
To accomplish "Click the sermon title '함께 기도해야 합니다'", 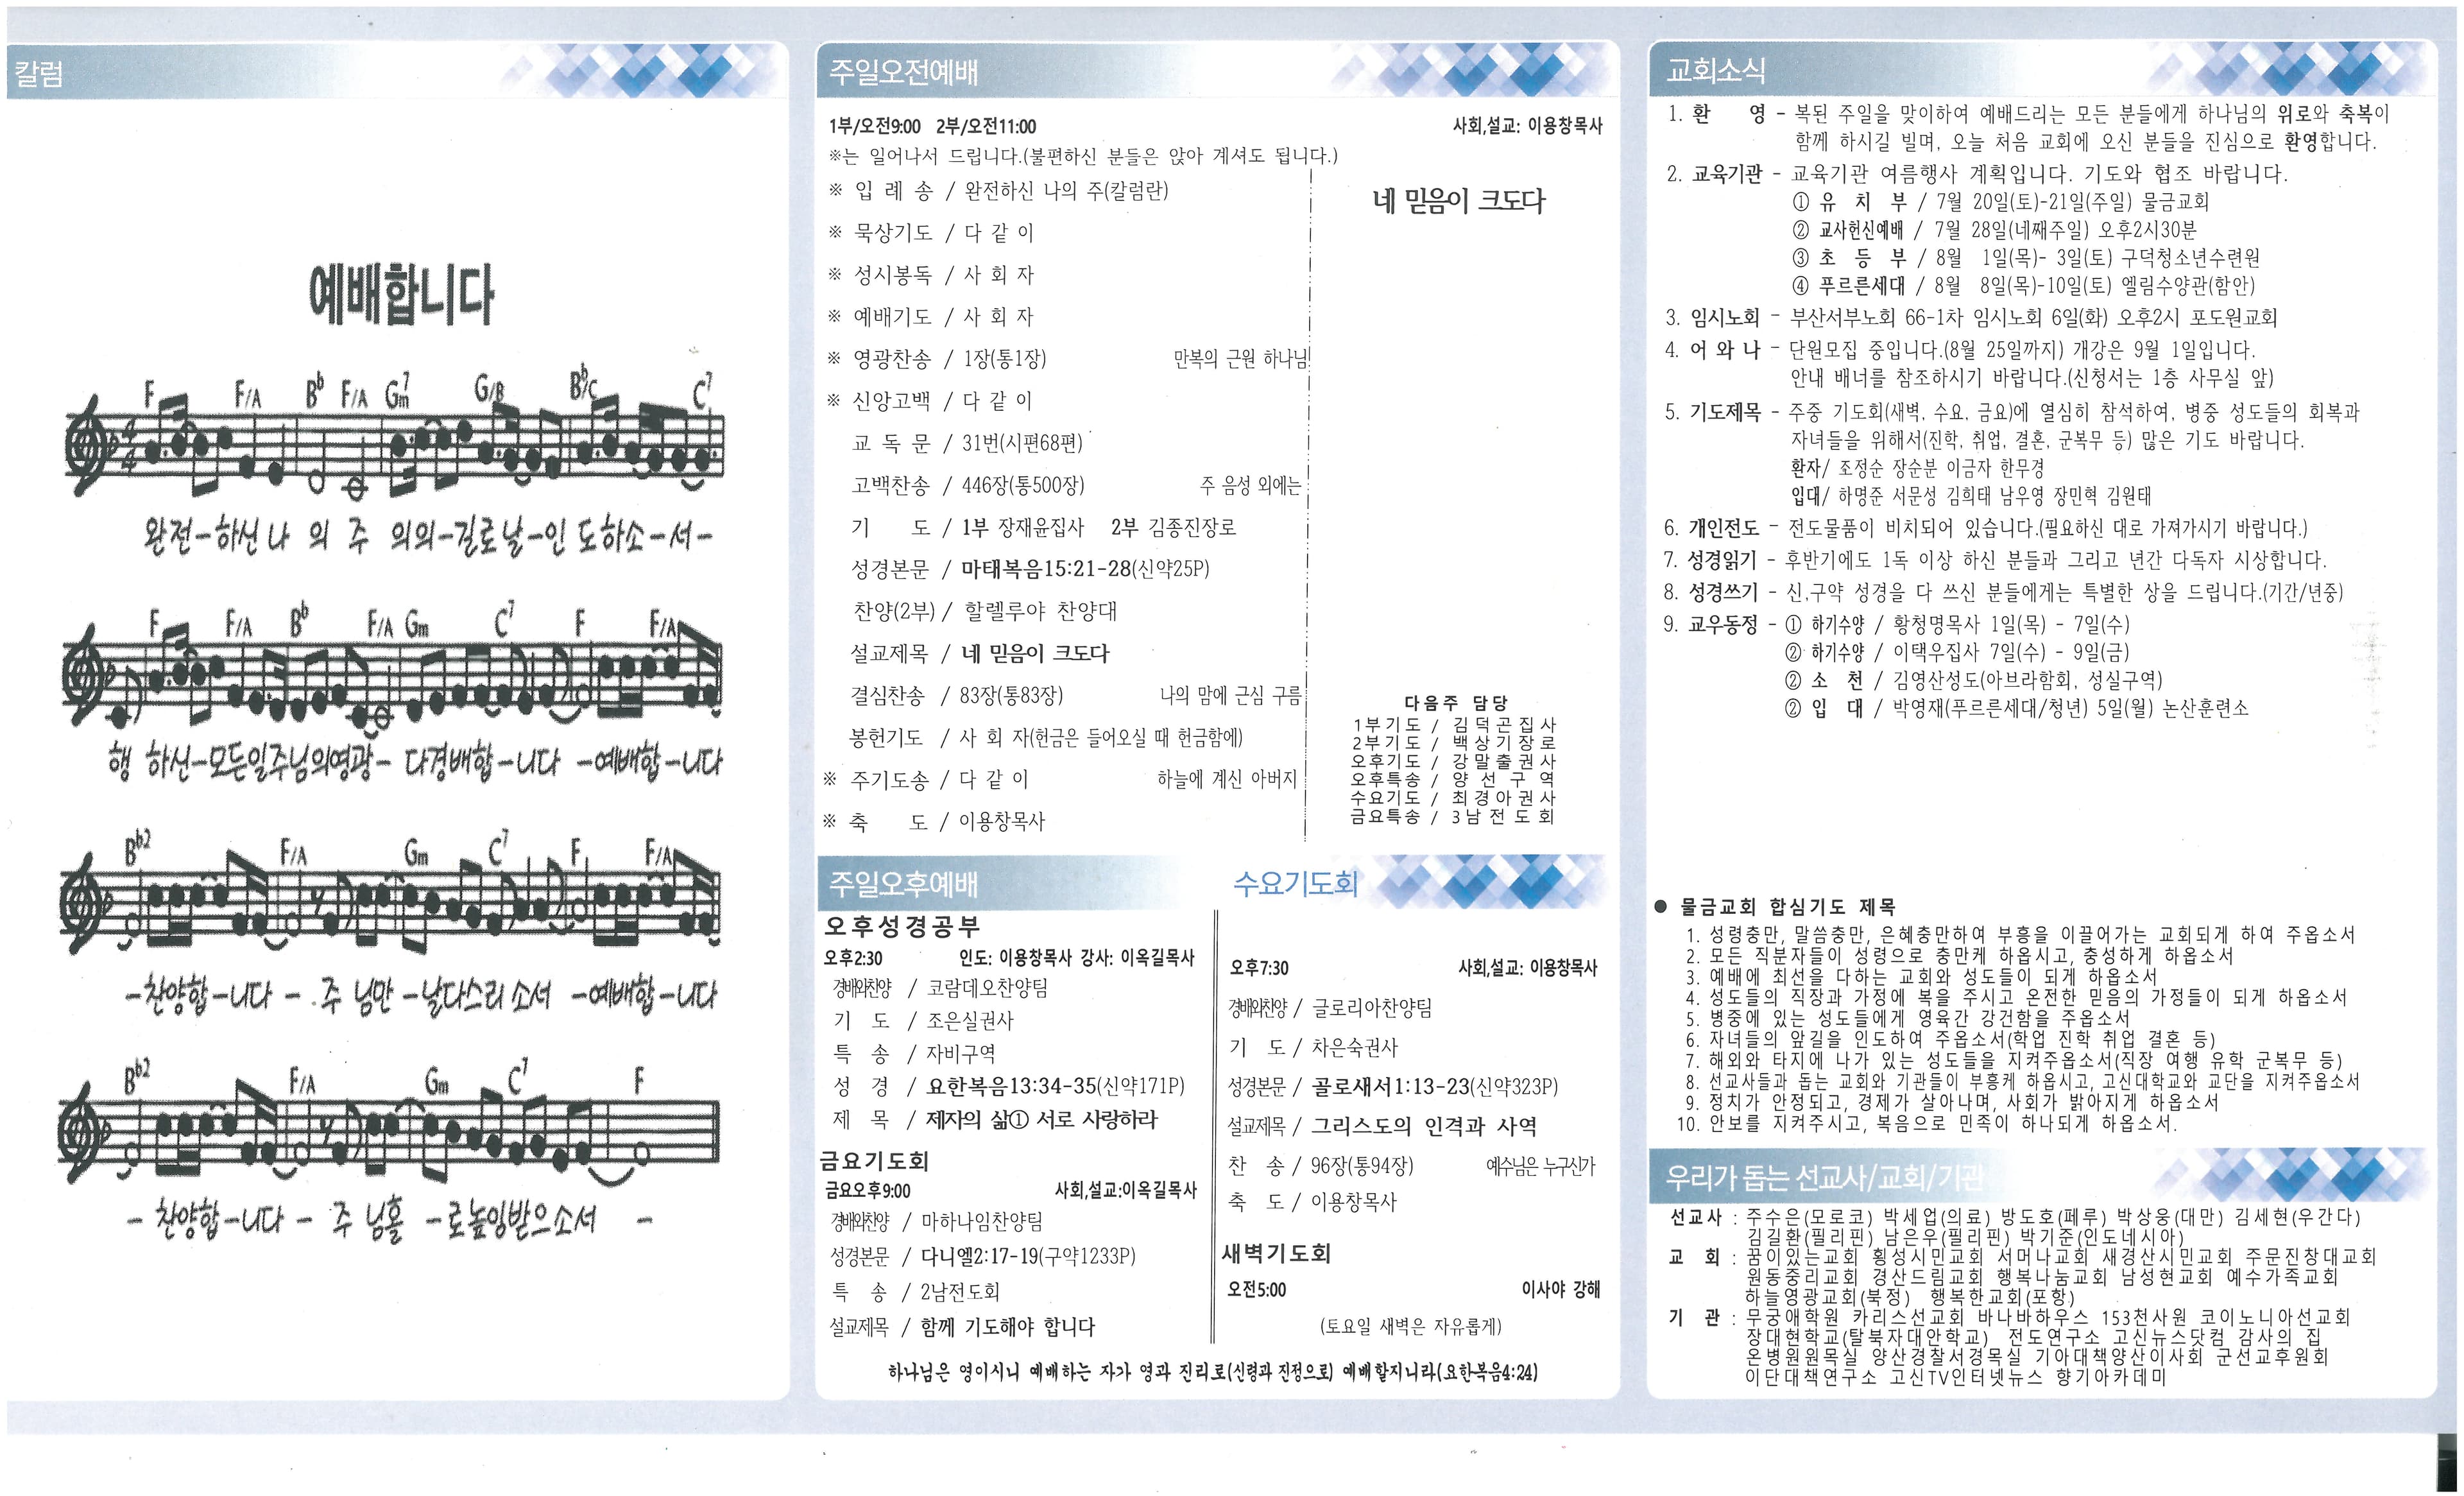I will coord(1008,1328).
